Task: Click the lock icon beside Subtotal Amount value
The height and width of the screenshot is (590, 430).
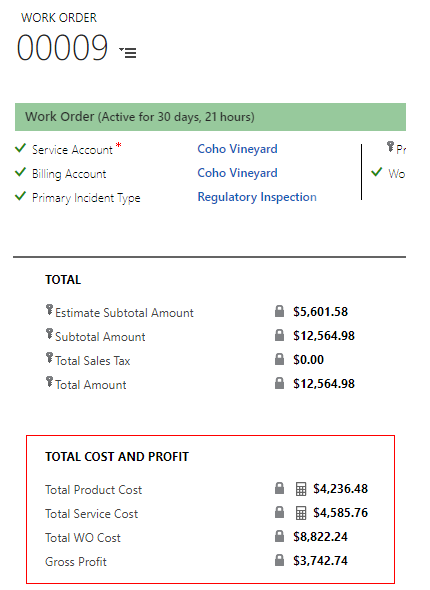Action: (279, 335)
